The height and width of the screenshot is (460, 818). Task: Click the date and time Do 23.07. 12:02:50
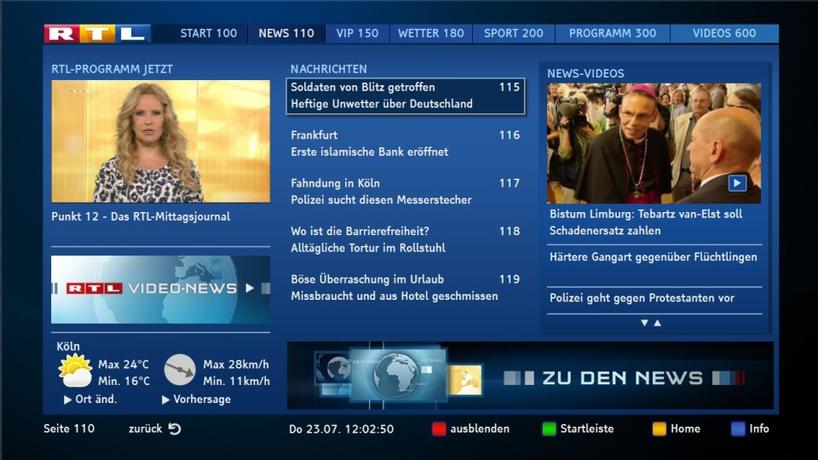(341, 429)
